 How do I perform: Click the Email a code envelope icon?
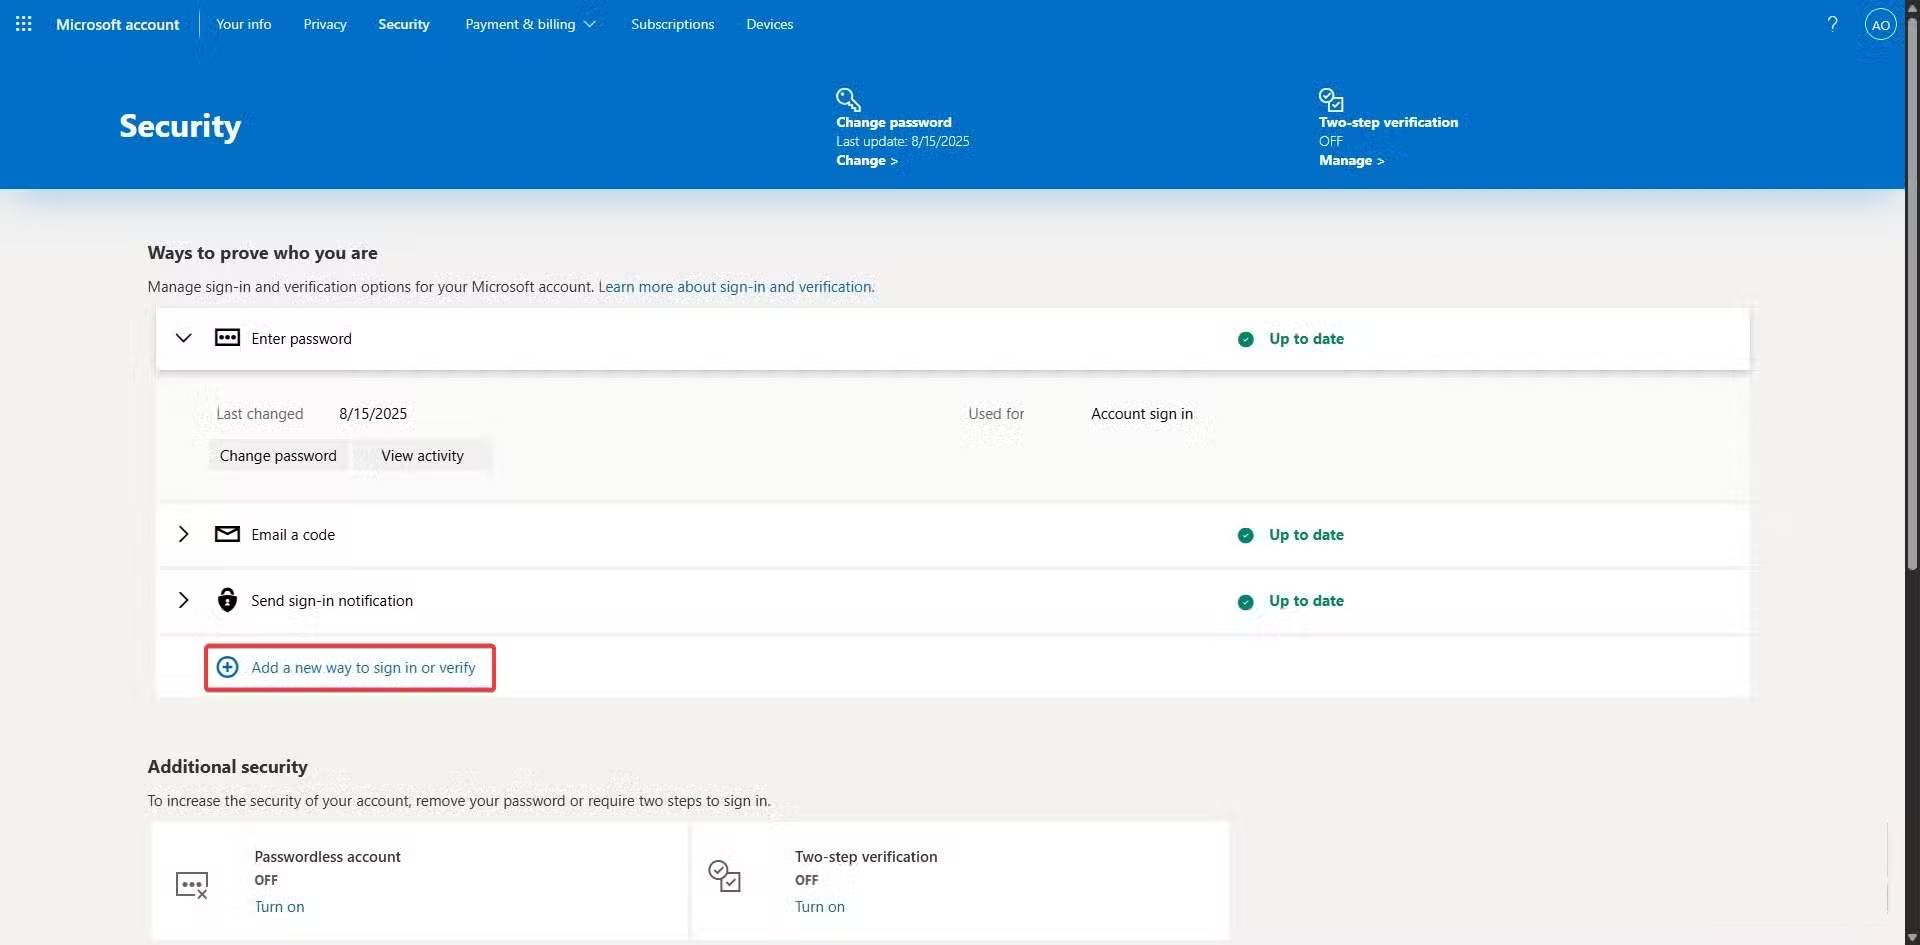pos(227,534)
